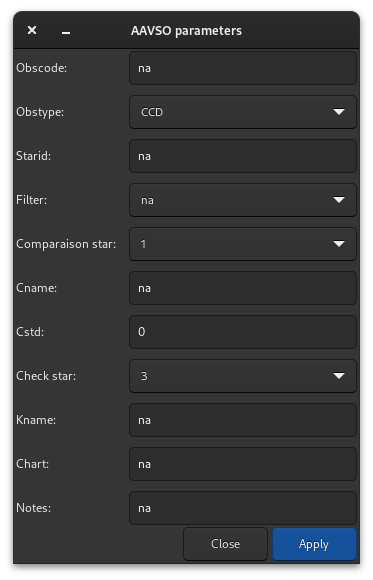
Task: Select the Notes text field
Action: [243, 508]
